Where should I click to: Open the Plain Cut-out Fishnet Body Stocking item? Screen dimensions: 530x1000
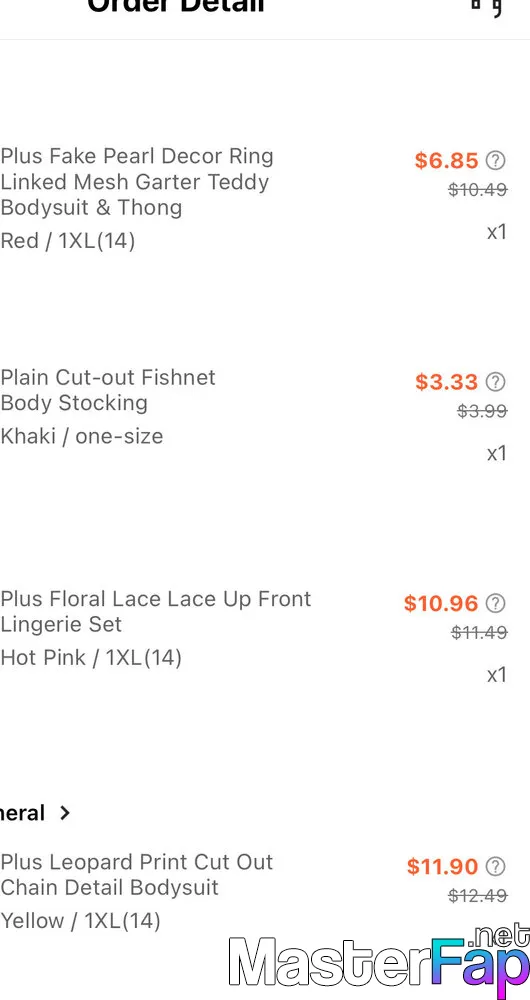point(108,390)
